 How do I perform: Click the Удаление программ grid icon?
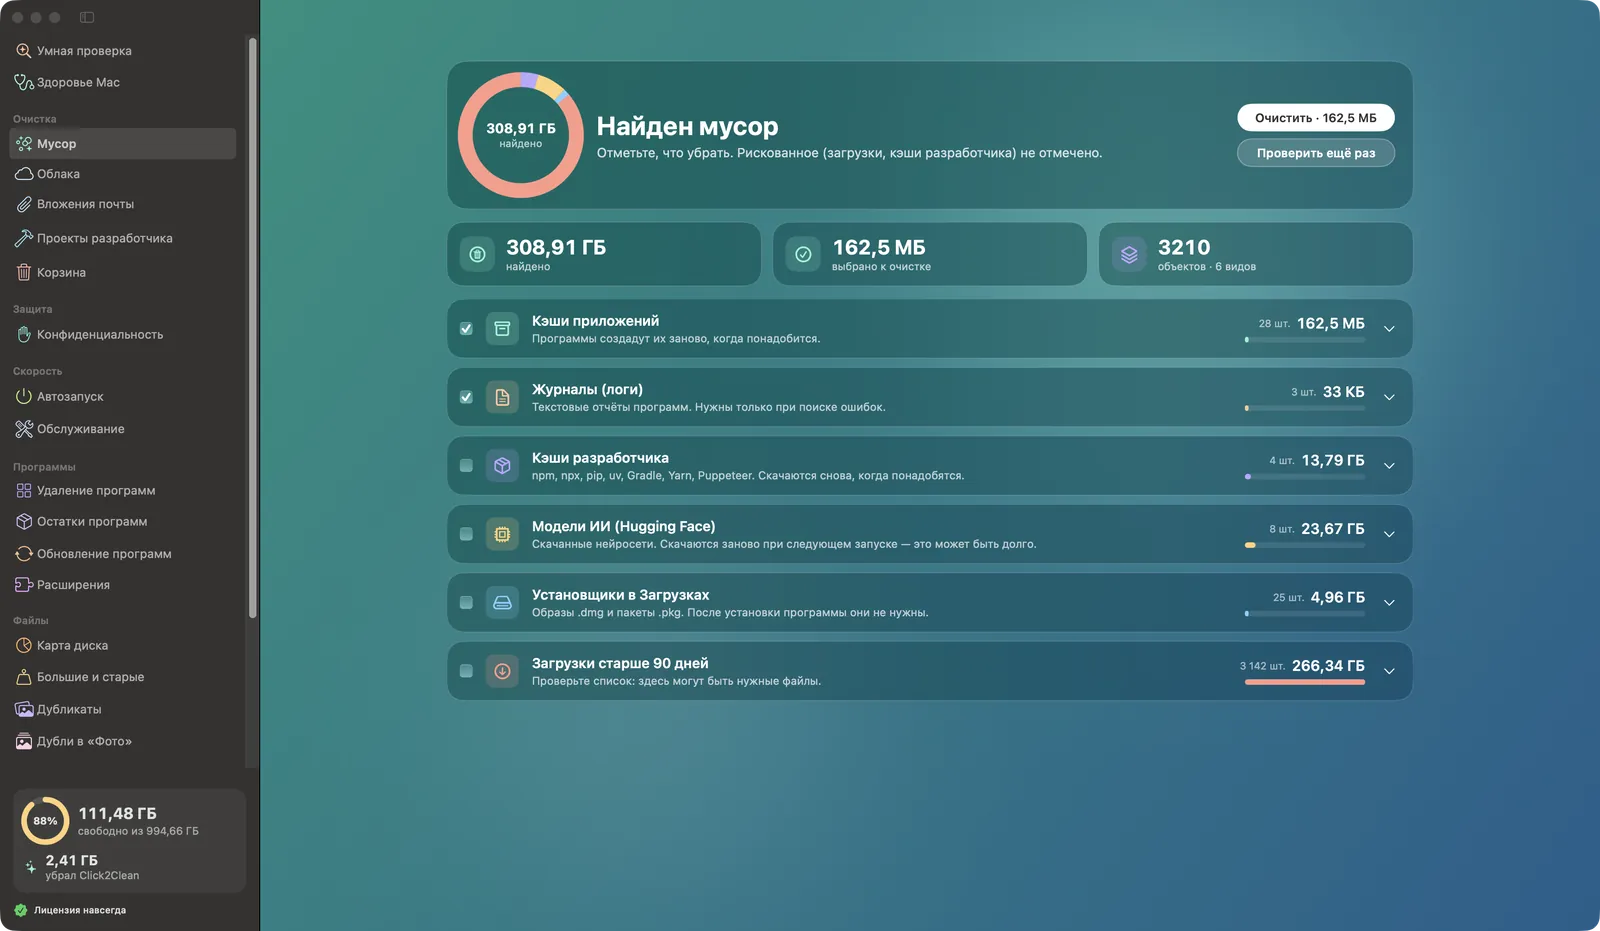(24, 490)
